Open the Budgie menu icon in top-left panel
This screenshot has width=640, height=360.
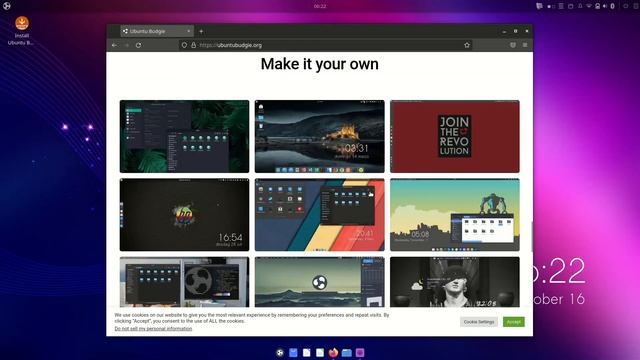tap(7, 6)
